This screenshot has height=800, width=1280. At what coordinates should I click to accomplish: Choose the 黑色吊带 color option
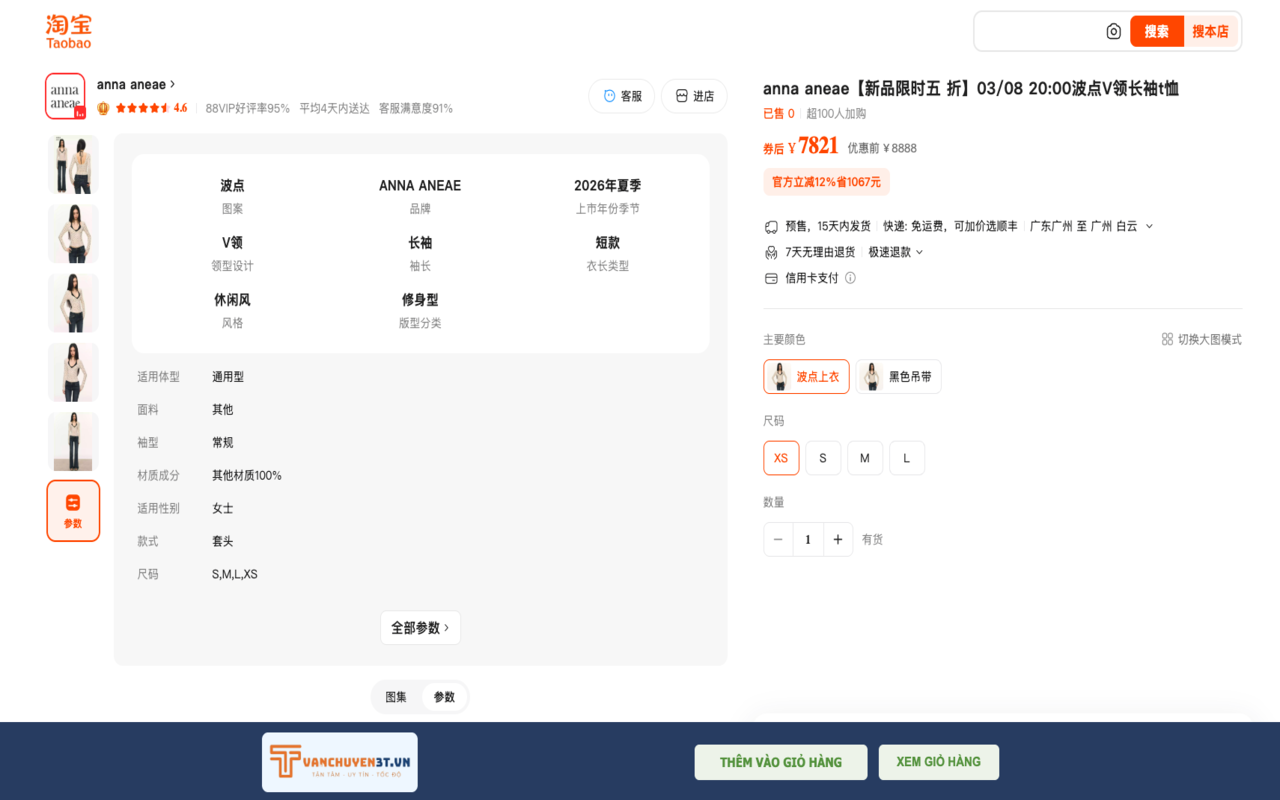[899, 377]
